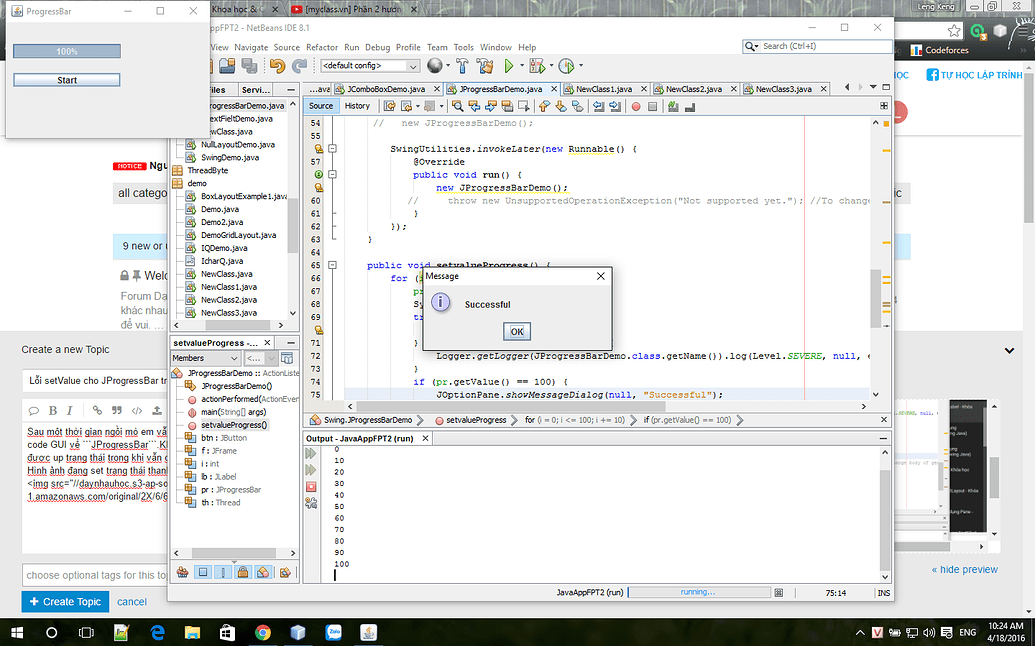
Task: Click the Profile Project icon
Action: (566, 66)
